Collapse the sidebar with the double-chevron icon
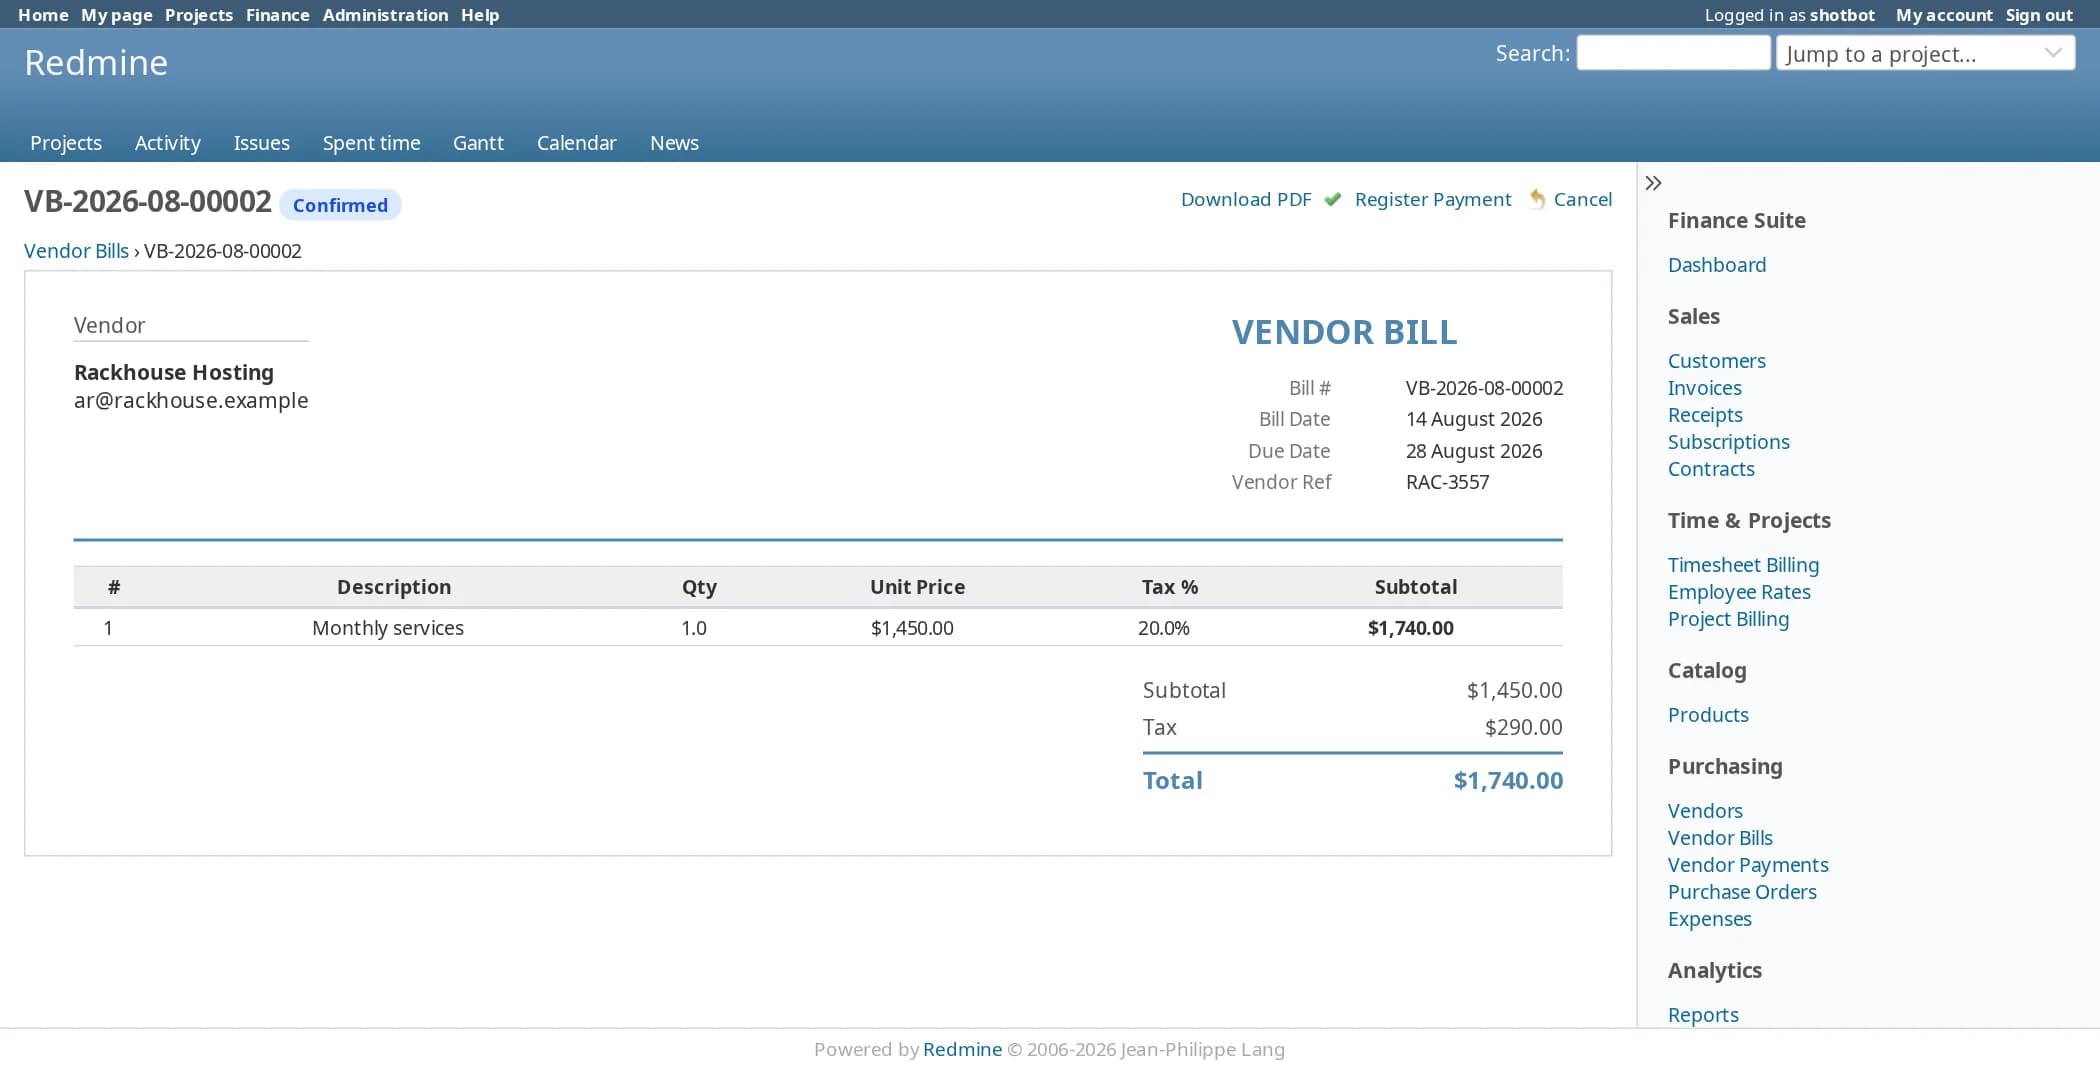 pyautogui.click(x=1653, y=183)
